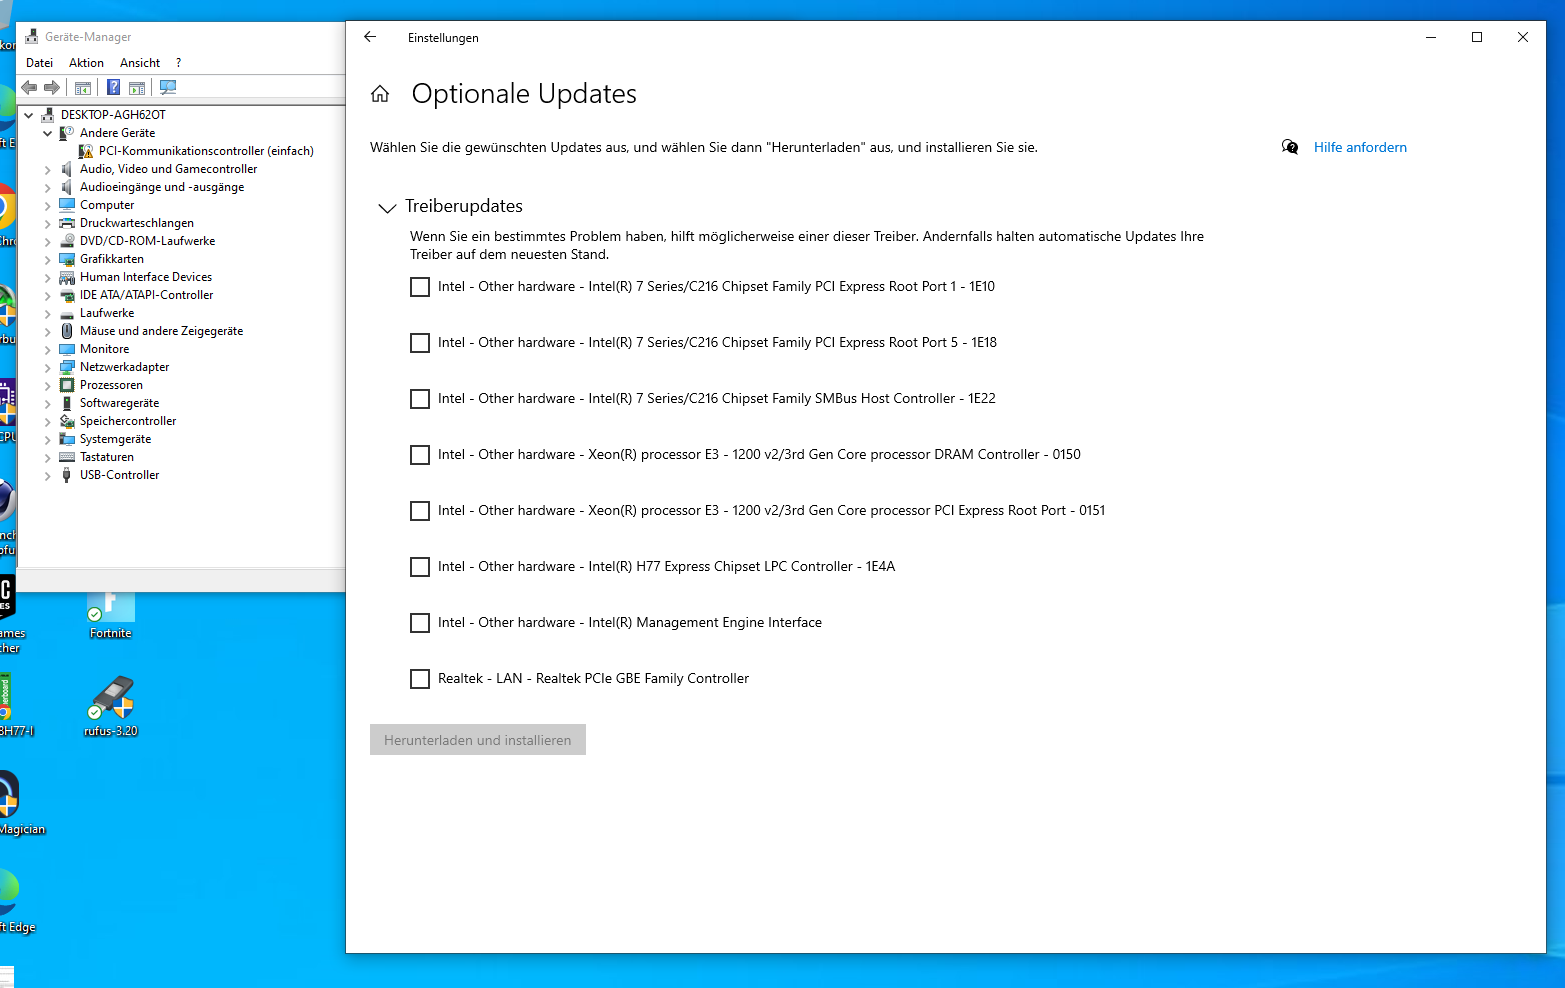Viewport: 1565px width, 988px height.
Task: Open the Settings home icon
Action: [380, 94]
